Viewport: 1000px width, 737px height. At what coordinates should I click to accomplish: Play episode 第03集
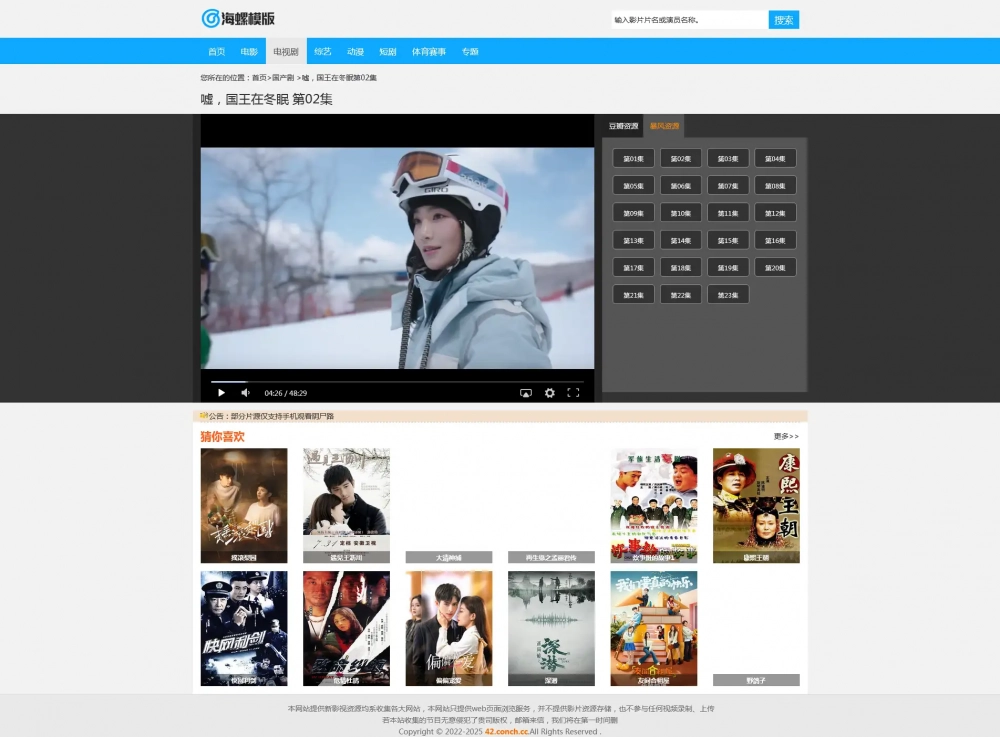point(728,159)
